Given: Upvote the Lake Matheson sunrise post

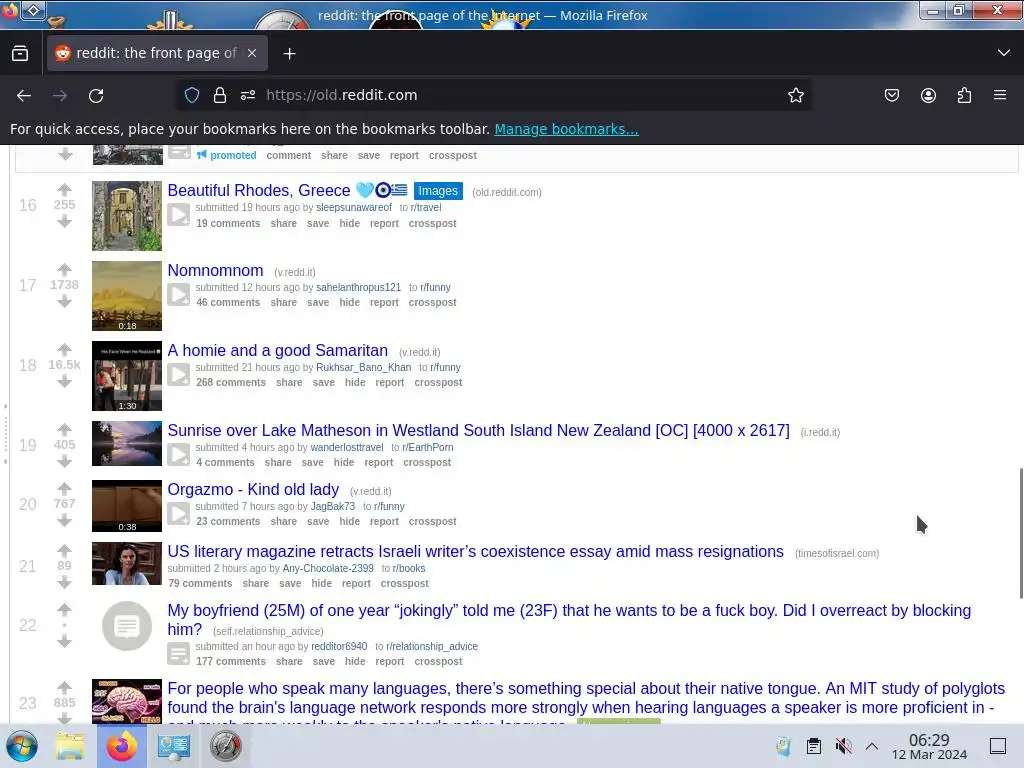Looking at the screenshot, I should click(x=64, y=429).
